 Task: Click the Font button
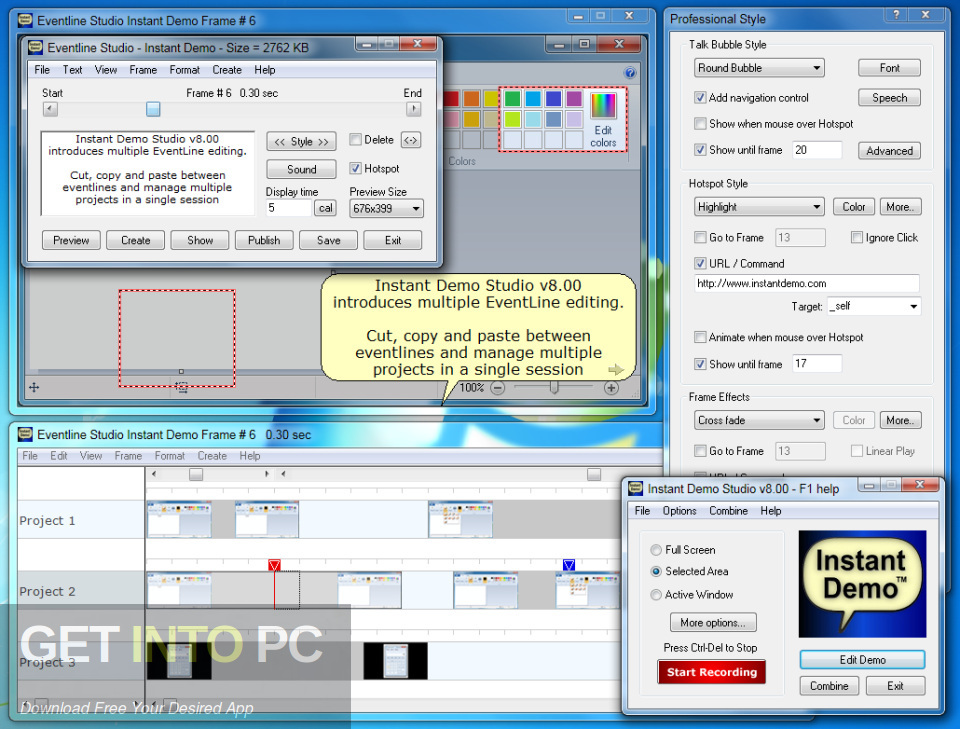[x=889, y=68]
